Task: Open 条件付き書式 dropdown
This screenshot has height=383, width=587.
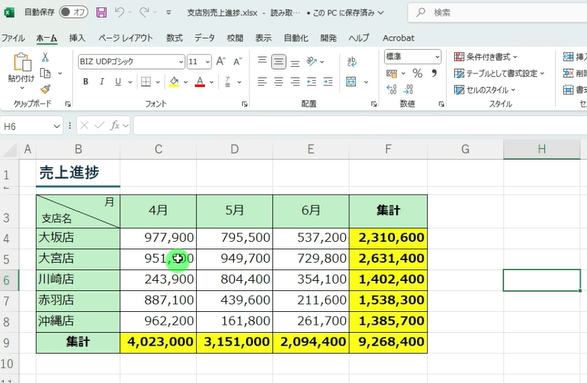Action: click(x=486, y=57)
